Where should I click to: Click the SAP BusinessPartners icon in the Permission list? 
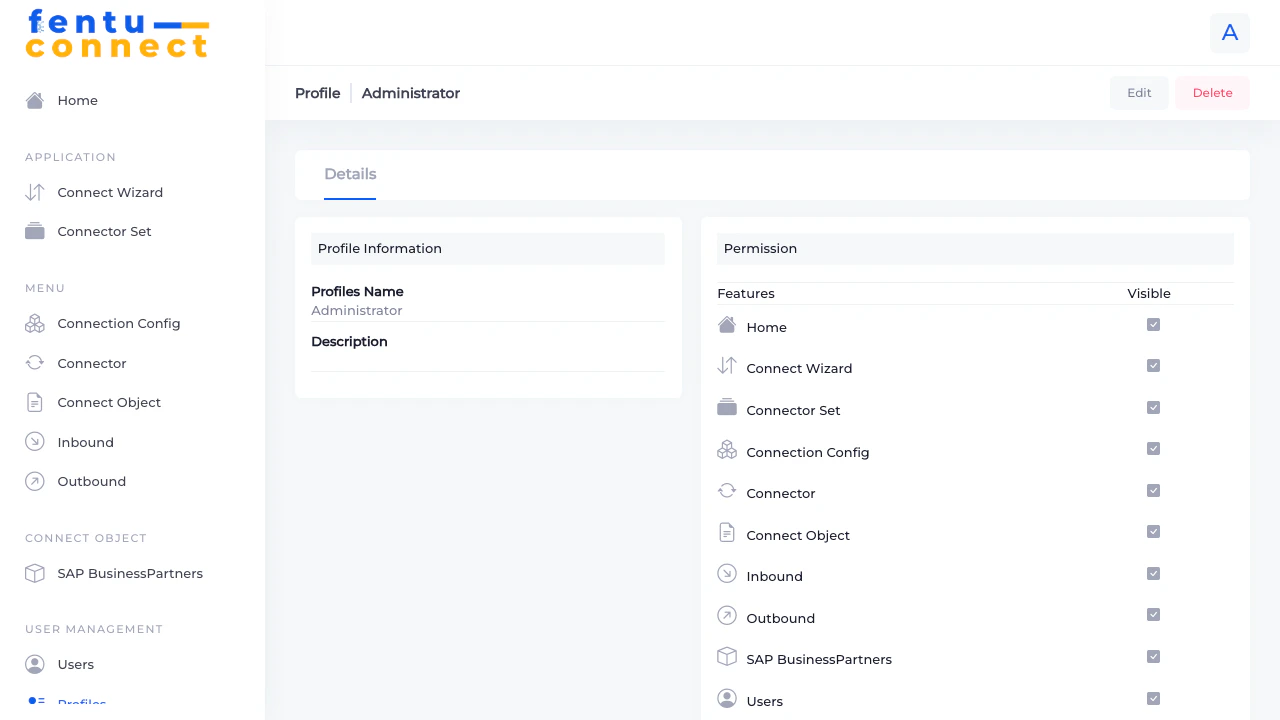[x=727, y=657]
